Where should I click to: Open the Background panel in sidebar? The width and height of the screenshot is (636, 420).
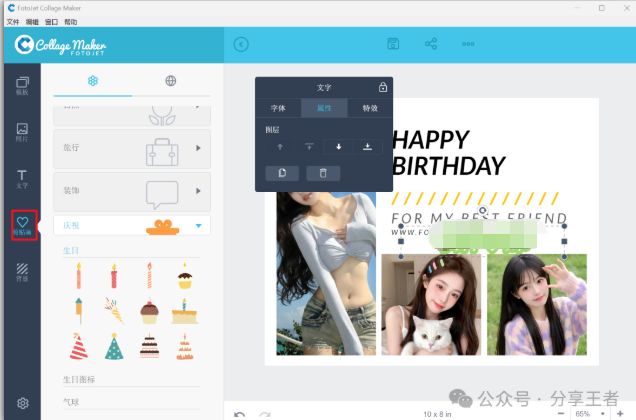point(22,271)
